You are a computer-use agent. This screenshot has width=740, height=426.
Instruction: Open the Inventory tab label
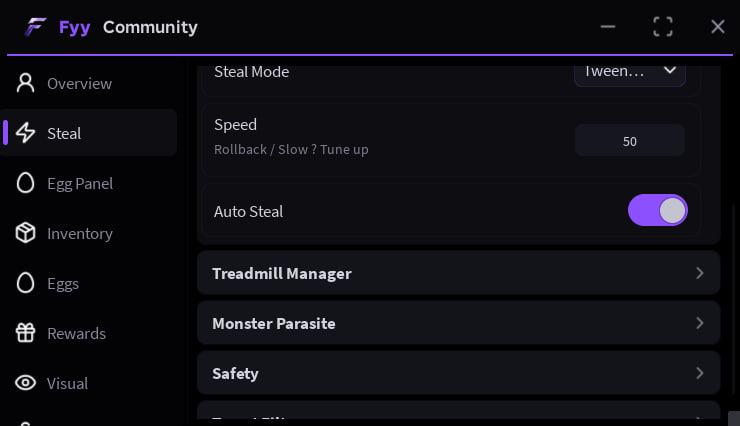point(80,234)
